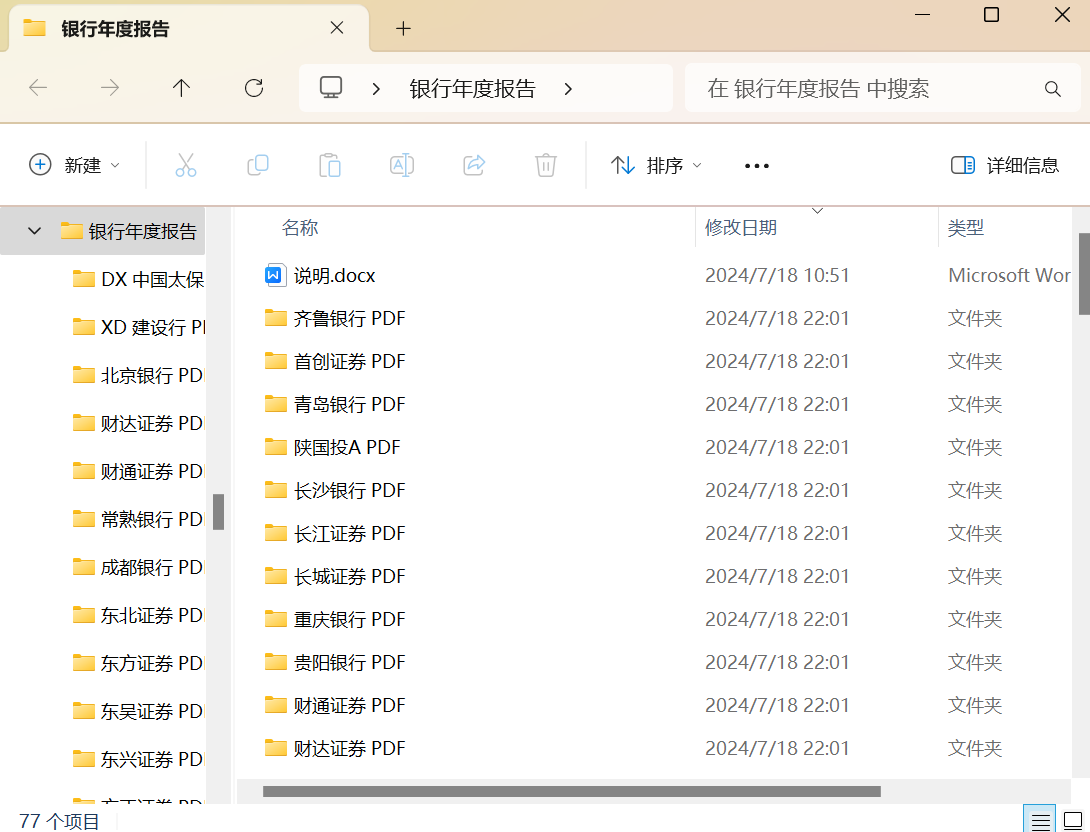This screenshot has width=1090, height=832.
Task: Expand breadcrumb chevron after 银行年度报告
Action: coord(568,88)
